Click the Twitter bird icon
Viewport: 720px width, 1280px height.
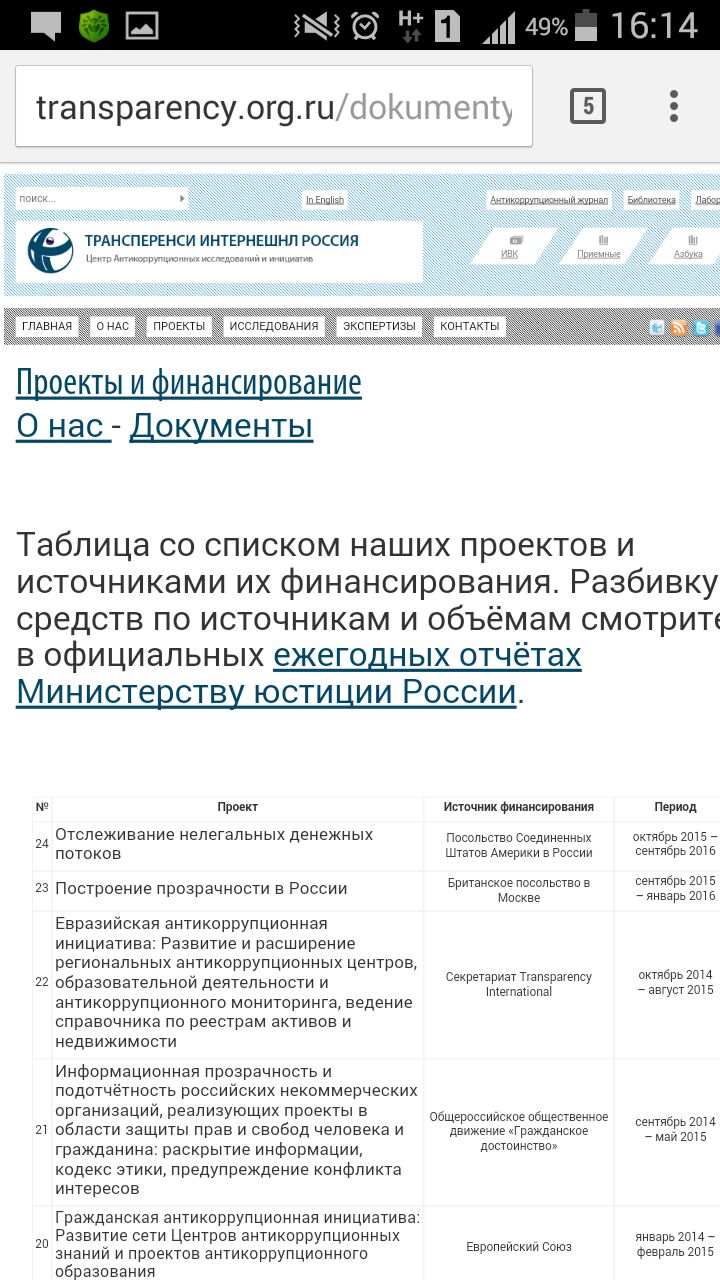[701, 328]
